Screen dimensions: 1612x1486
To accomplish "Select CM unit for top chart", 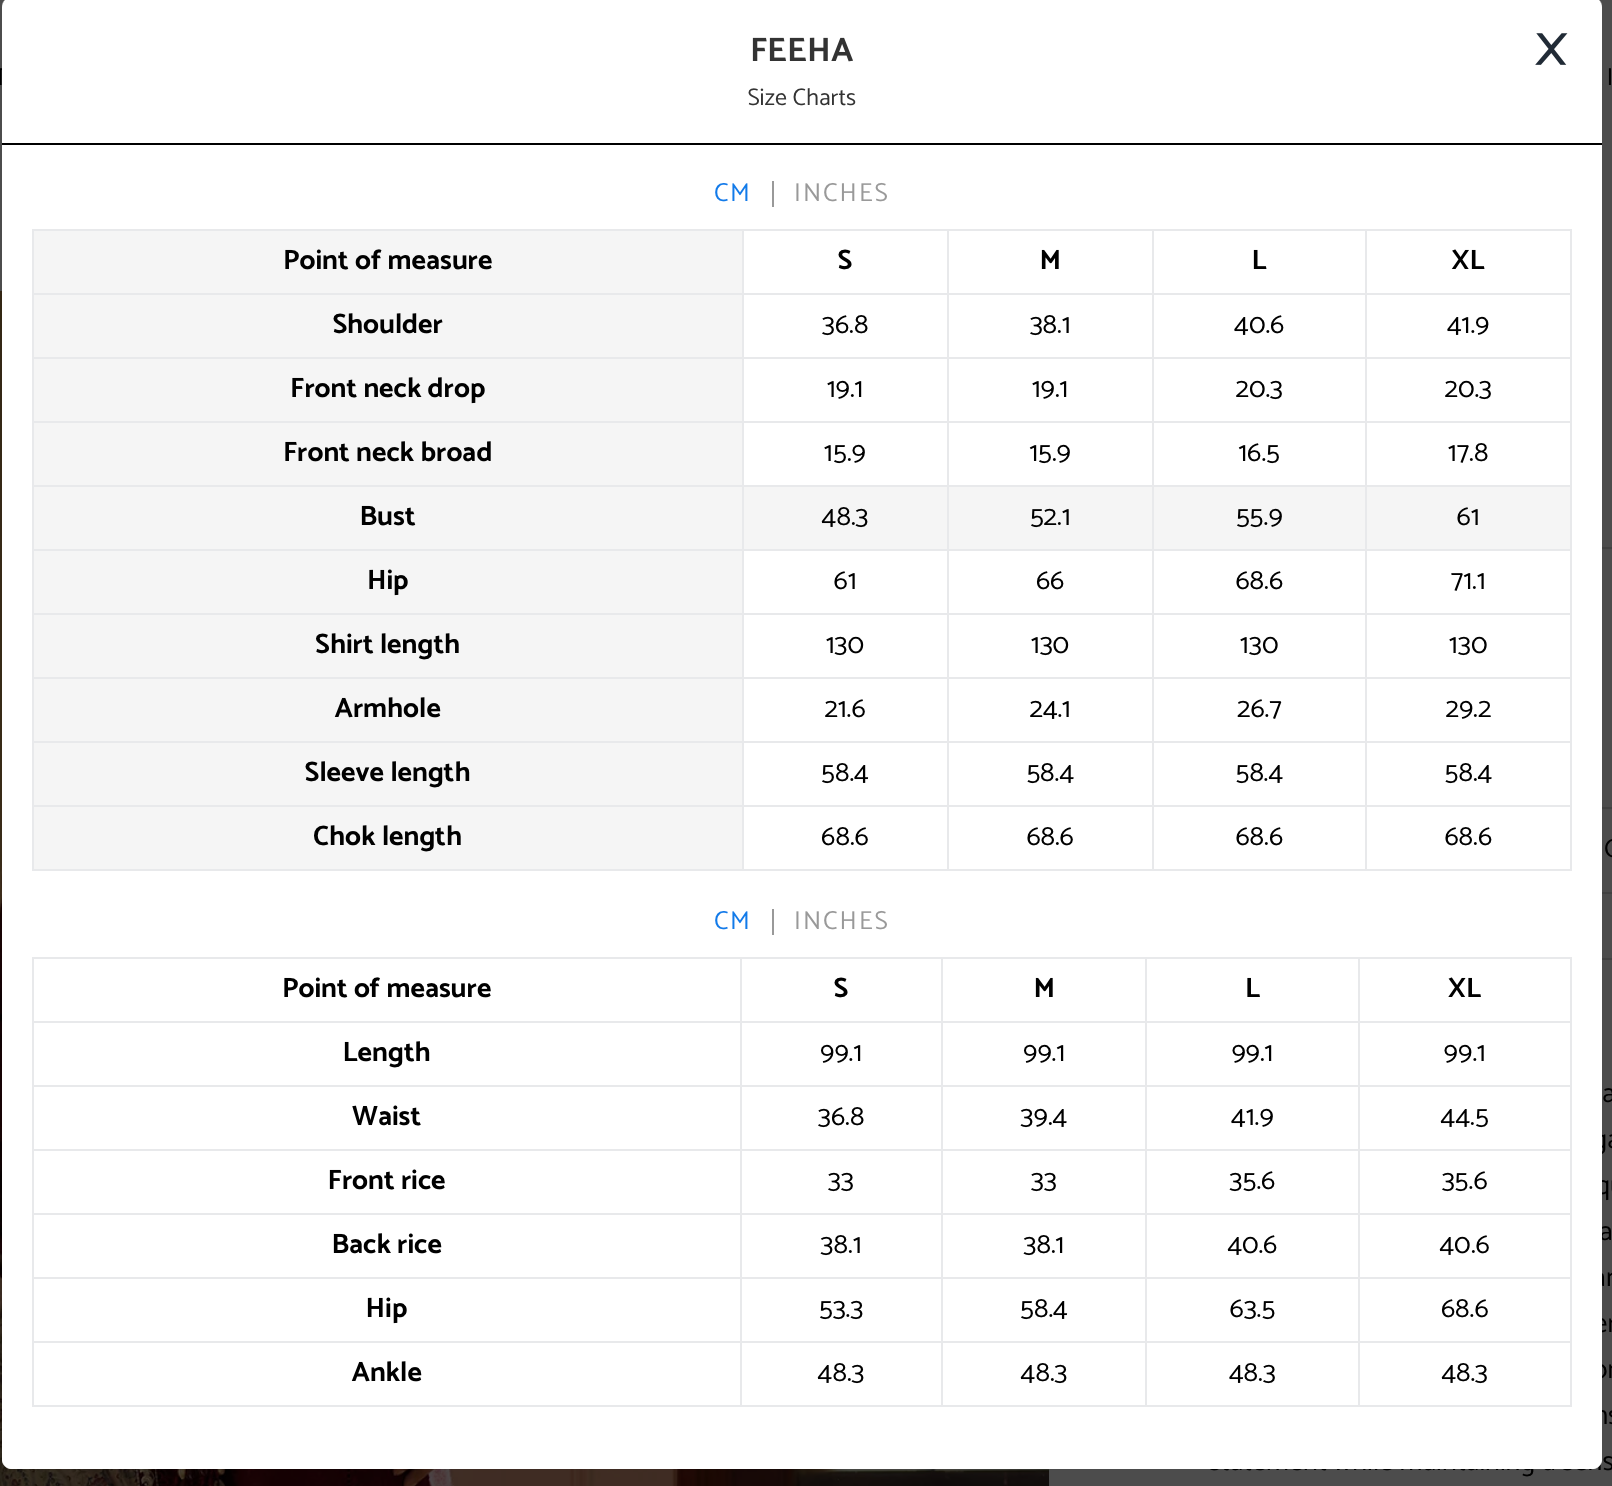I will click(732, 193).
